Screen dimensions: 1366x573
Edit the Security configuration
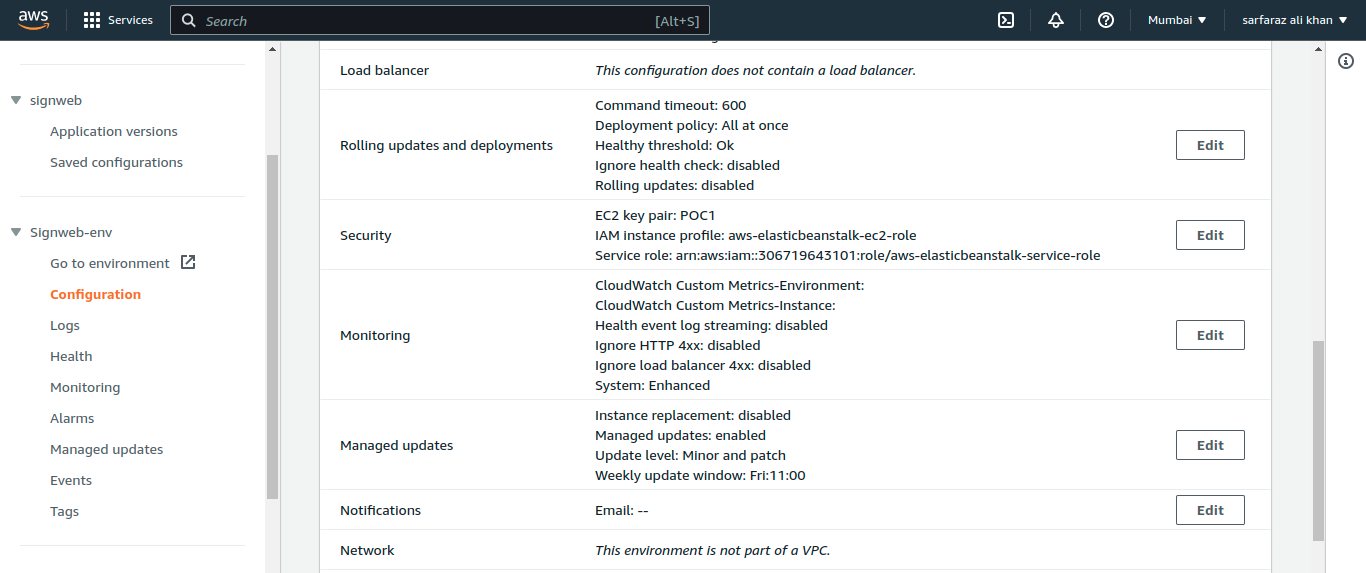point(1210,235)
